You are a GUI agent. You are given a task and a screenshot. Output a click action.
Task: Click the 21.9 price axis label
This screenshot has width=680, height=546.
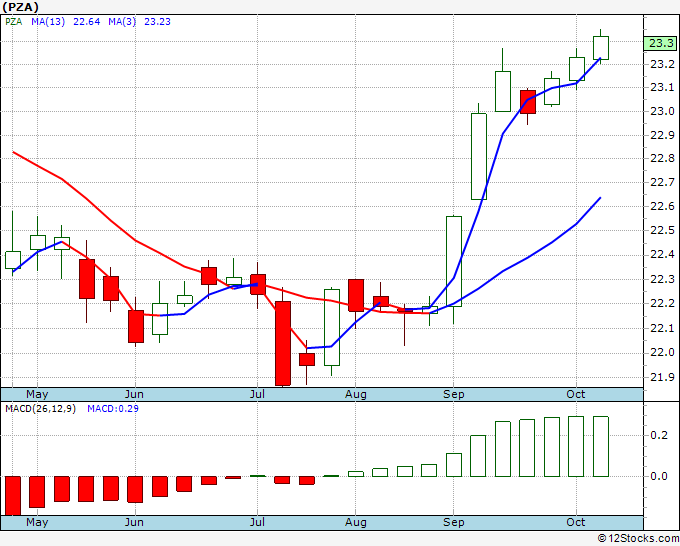click(x=662, y=377)
